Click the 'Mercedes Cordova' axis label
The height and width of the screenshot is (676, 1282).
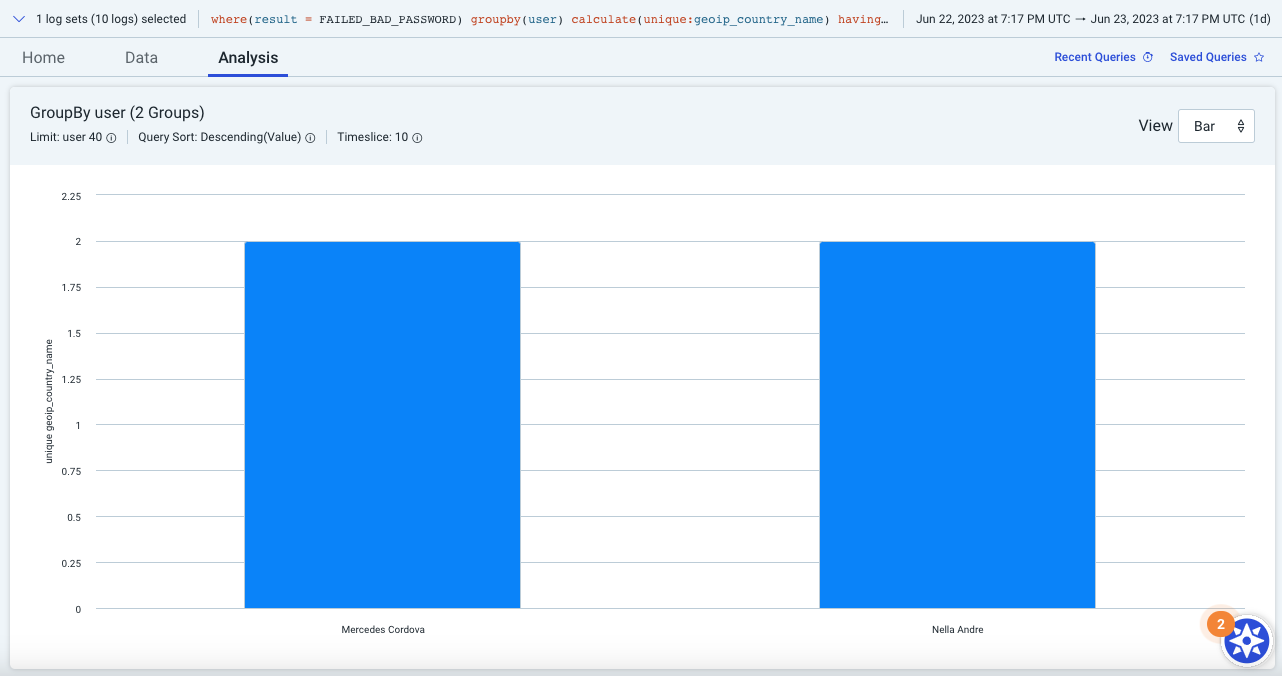382,630
